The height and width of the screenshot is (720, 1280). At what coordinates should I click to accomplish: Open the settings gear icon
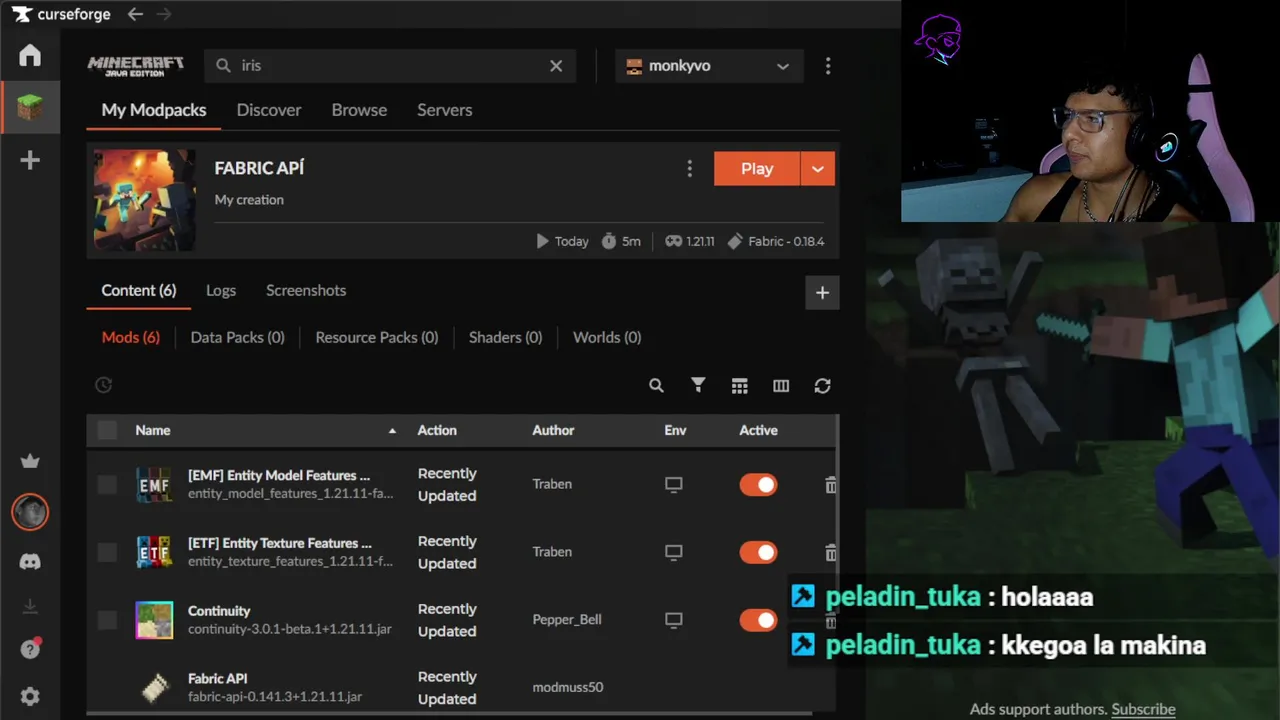tap(30, 696)
